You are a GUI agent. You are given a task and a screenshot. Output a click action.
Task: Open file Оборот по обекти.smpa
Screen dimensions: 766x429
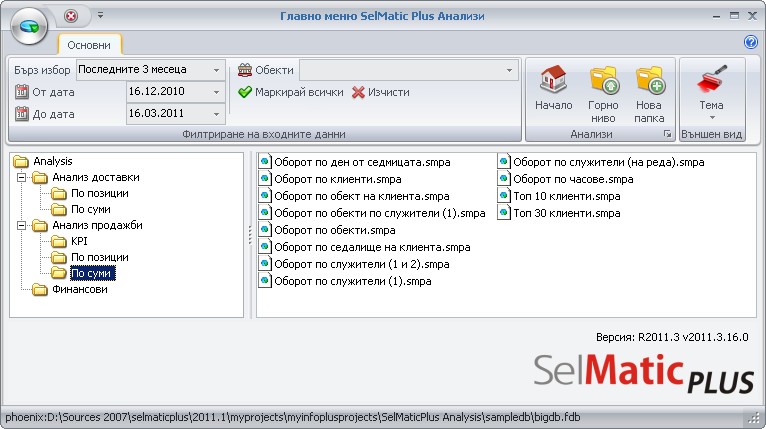pyautogui.click(x=335, y=231)
